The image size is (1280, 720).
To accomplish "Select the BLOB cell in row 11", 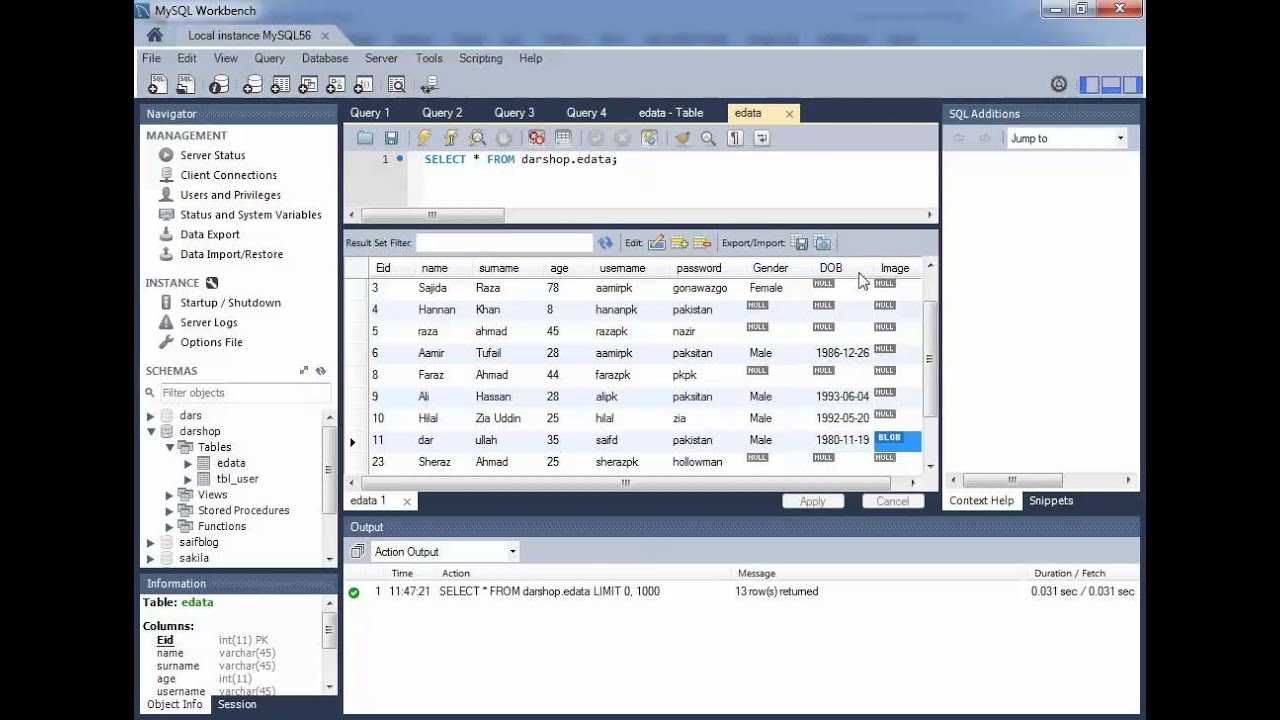I will pos(897,440).
